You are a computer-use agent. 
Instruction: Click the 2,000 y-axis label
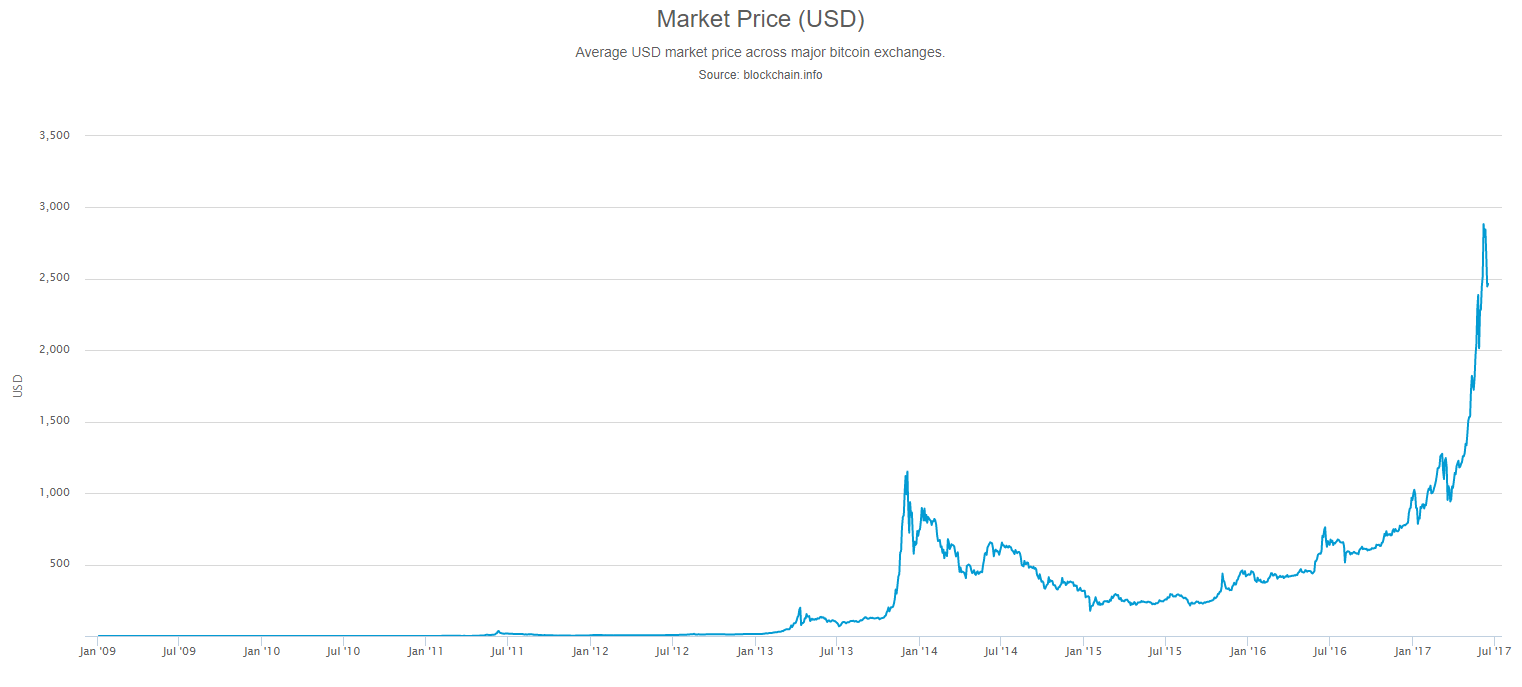pos(53,350)
